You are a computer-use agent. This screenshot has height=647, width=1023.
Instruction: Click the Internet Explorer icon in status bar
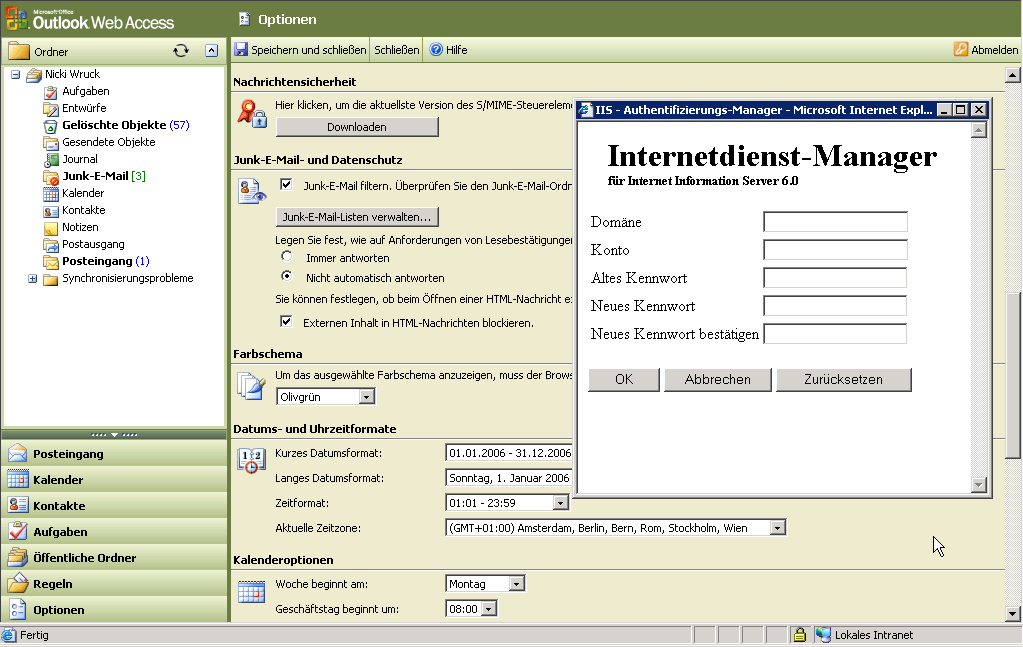click(x=9, y=635)
